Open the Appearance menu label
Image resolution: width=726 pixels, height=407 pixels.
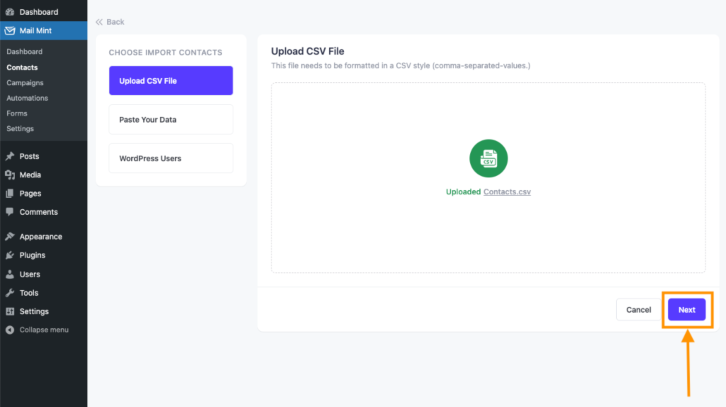click(41, 236)
